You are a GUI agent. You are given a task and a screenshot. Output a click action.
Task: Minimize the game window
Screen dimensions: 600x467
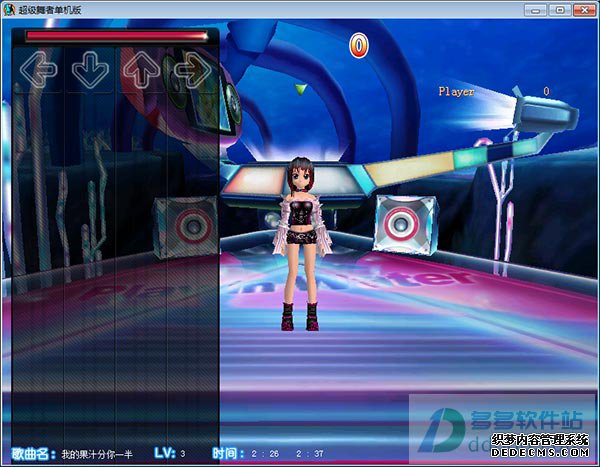coord(535,10)
